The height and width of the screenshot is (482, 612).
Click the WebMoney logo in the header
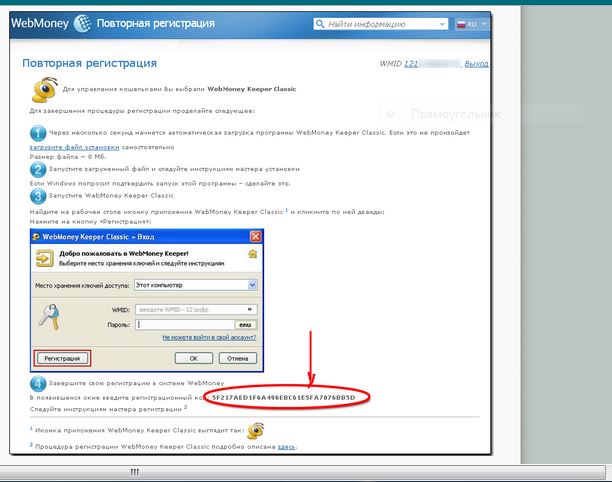[x=40, y=23]
